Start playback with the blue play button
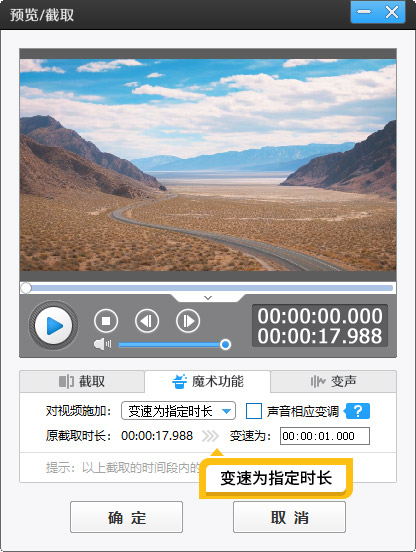The height and width of the screenshot is (552, 416). pos(53,325)
